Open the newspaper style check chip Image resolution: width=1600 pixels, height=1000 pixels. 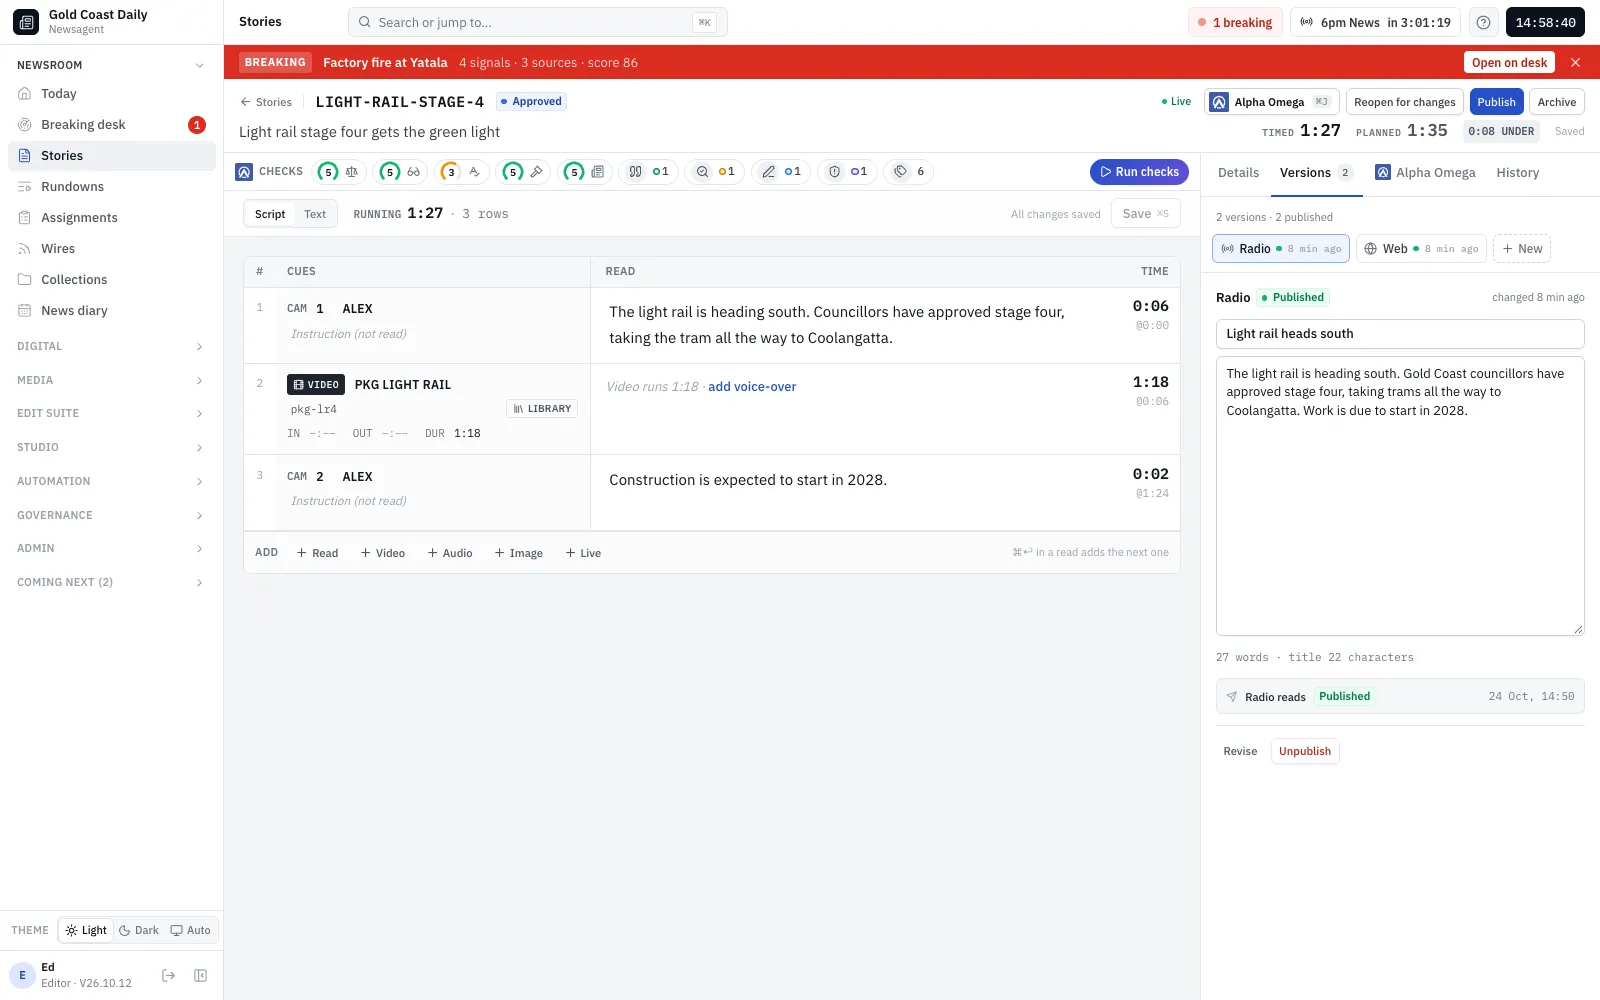click(x=585, y=172)
